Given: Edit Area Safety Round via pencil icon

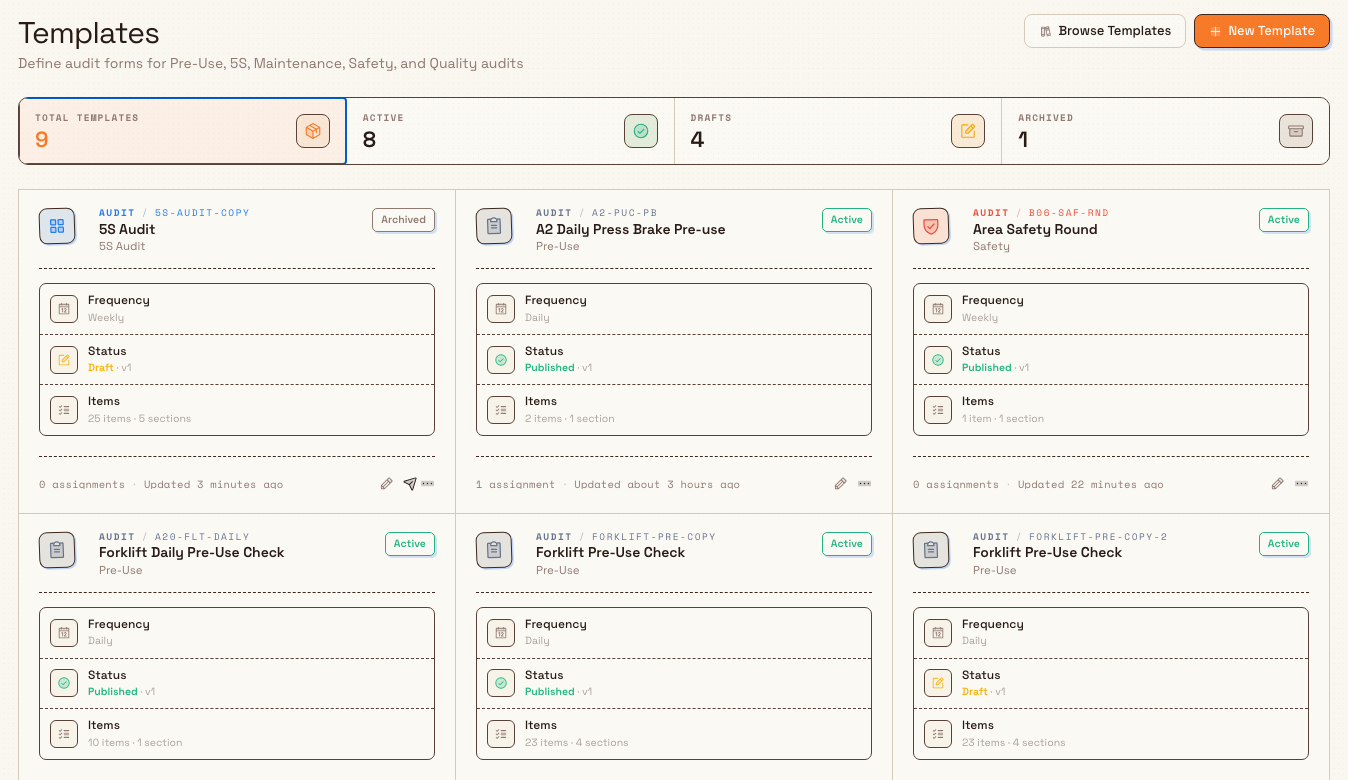Looking at the screenshot, I should [x=1278, y=484].
